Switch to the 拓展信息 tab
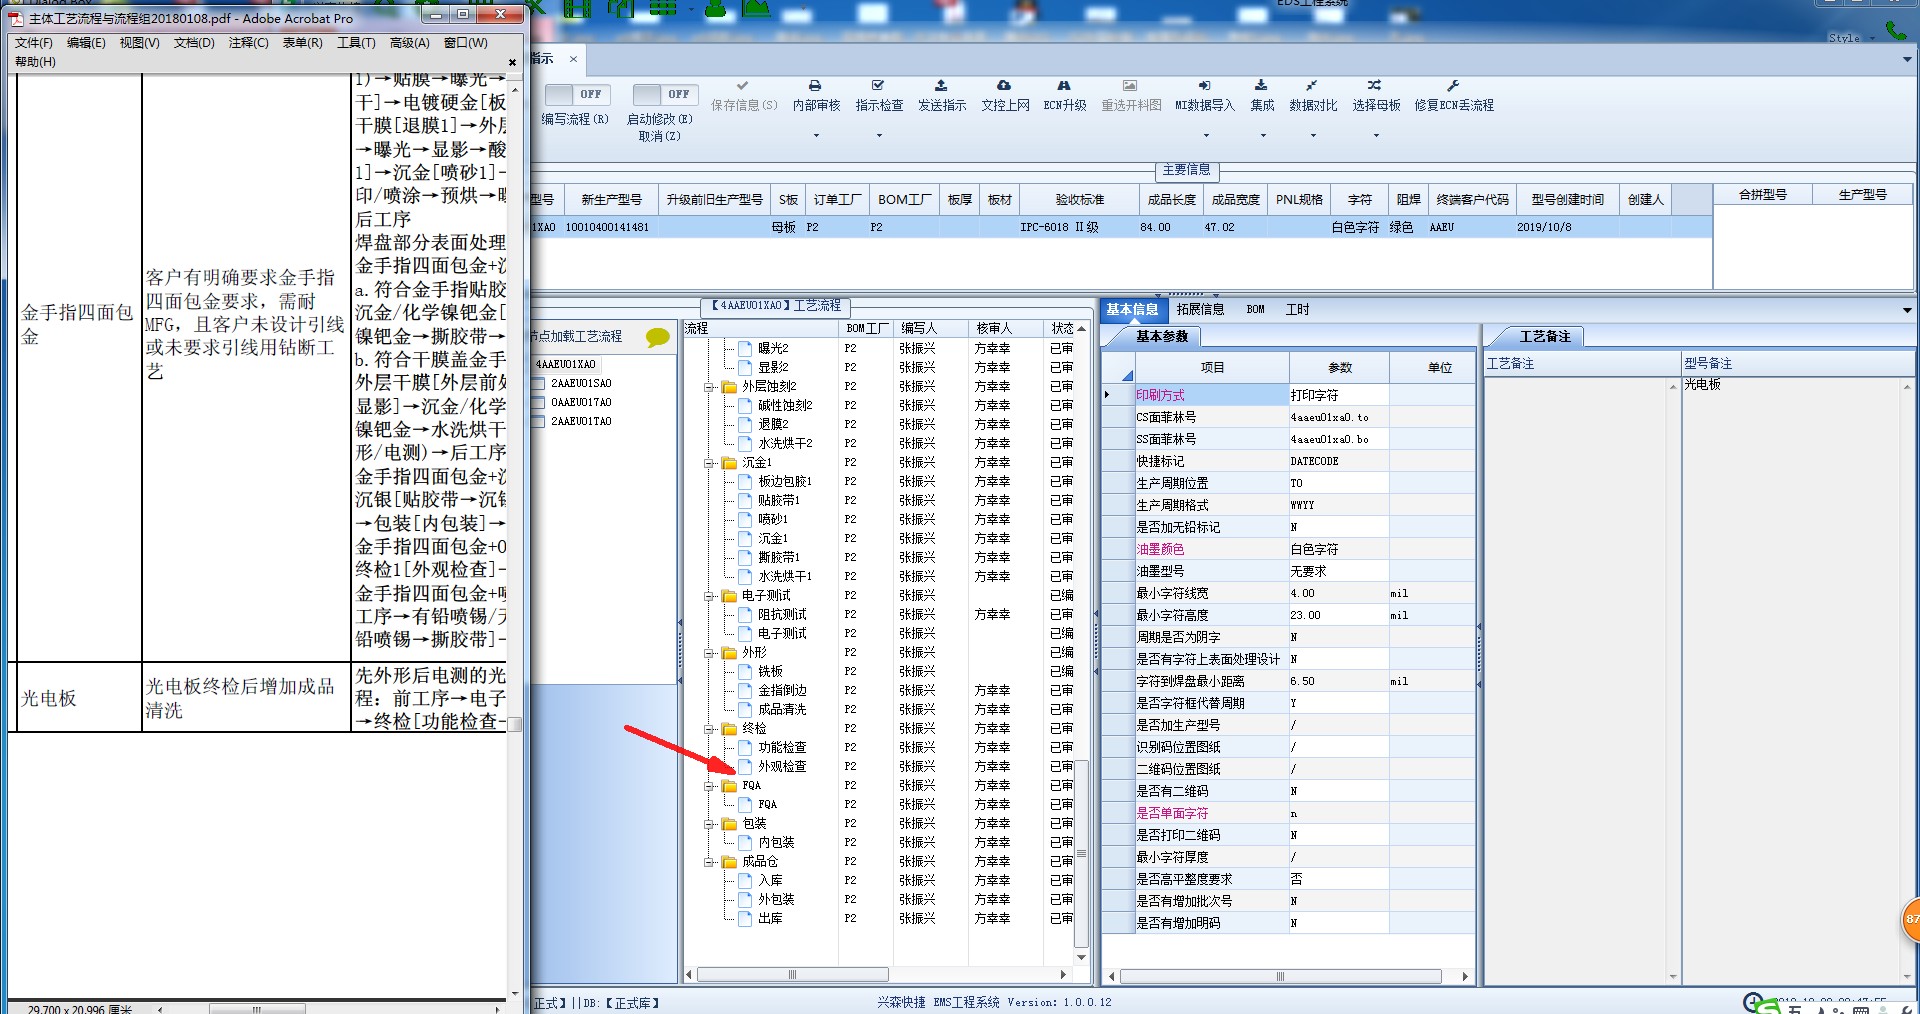 (x=1200, y=310)
